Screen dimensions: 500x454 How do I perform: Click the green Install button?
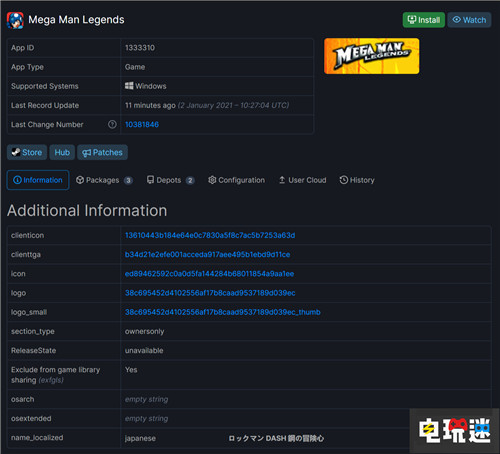coord(424,20)
